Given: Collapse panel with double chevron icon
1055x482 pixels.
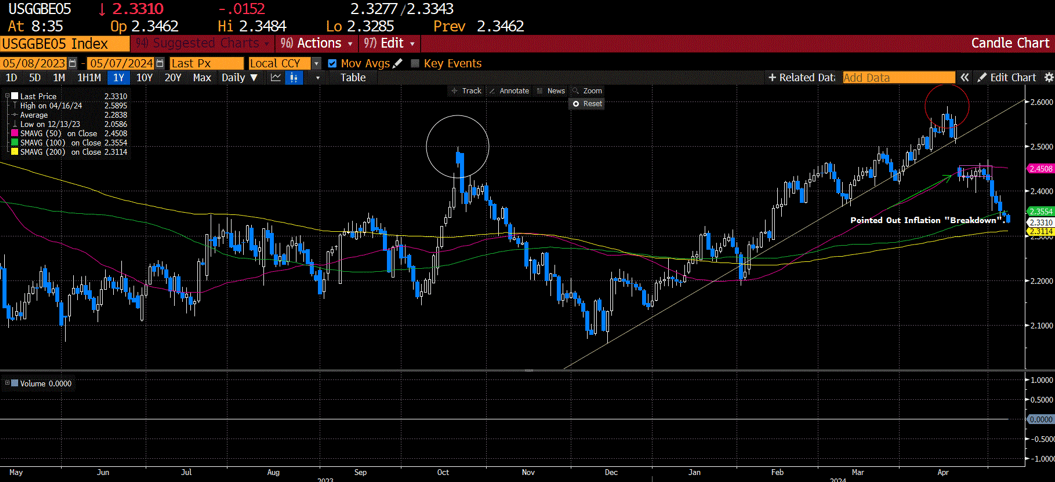Looking at the screenshot, I should 965,78.
